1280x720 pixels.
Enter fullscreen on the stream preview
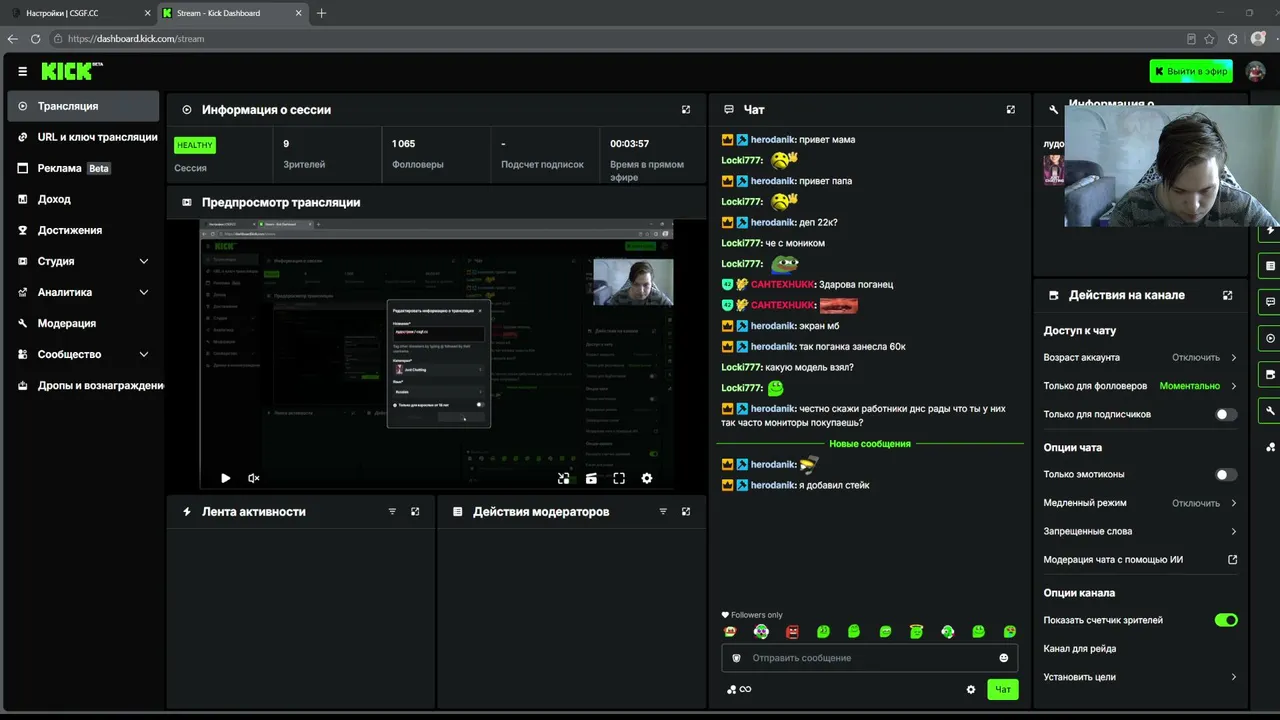[x=619, y=479]
